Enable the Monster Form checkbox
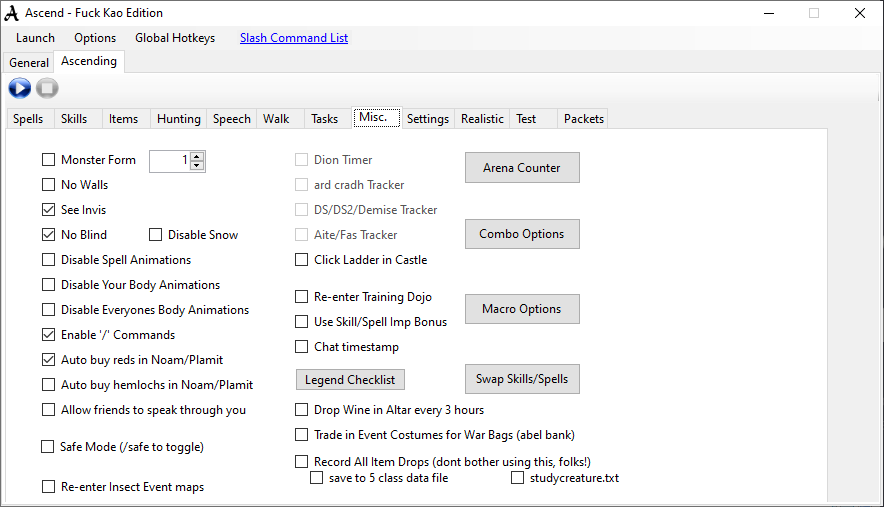Screen dimensions: 884x507 pos(49,160)
